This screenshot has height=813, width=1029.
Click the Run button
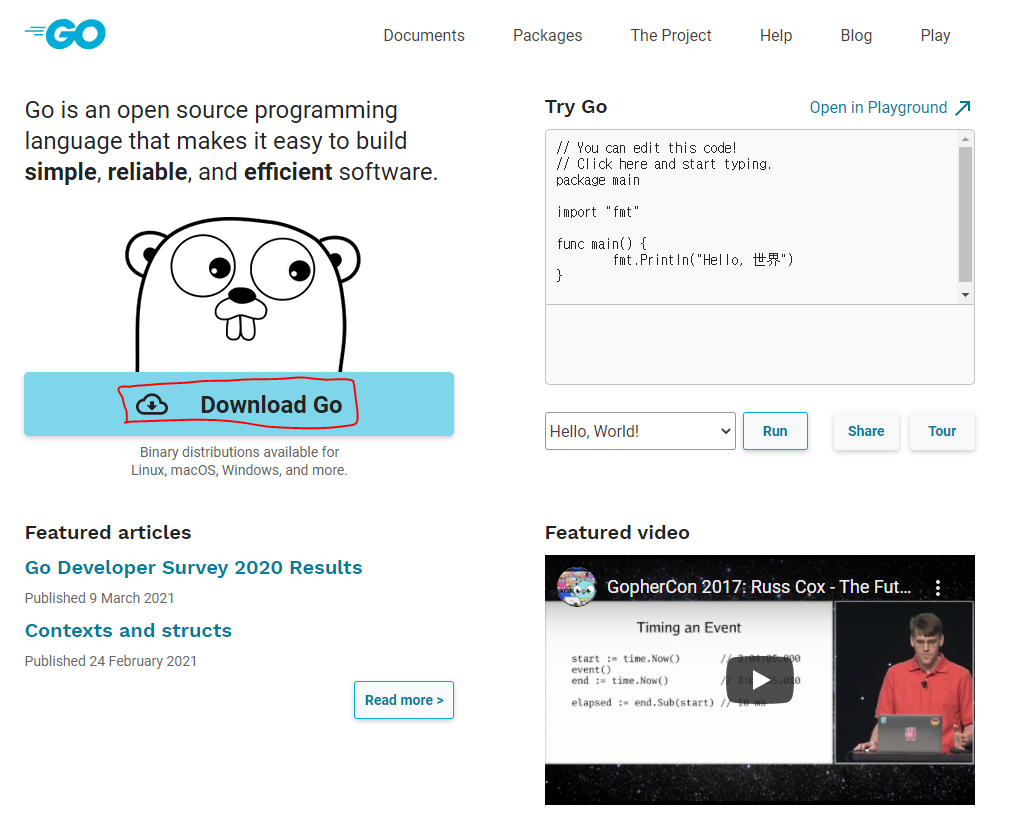[775, 431]
